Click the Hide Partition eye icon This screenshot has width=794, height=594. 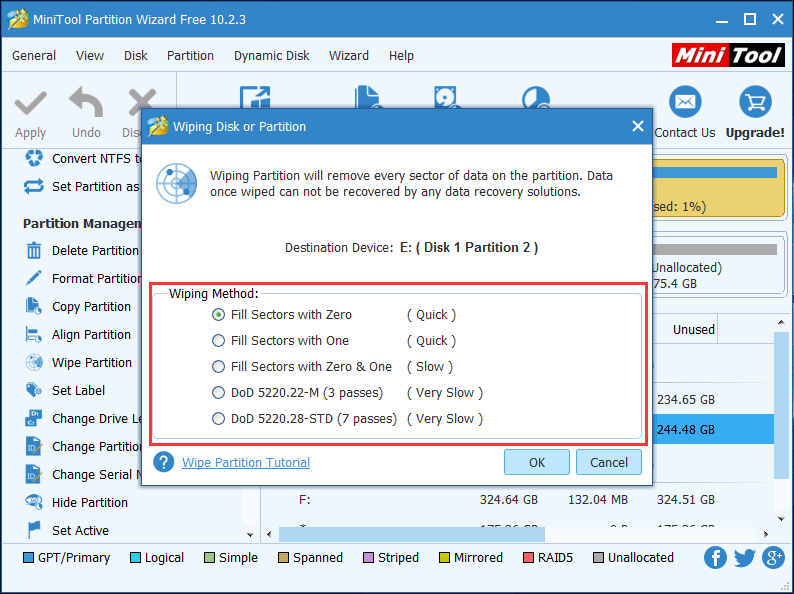pos(34,502)
